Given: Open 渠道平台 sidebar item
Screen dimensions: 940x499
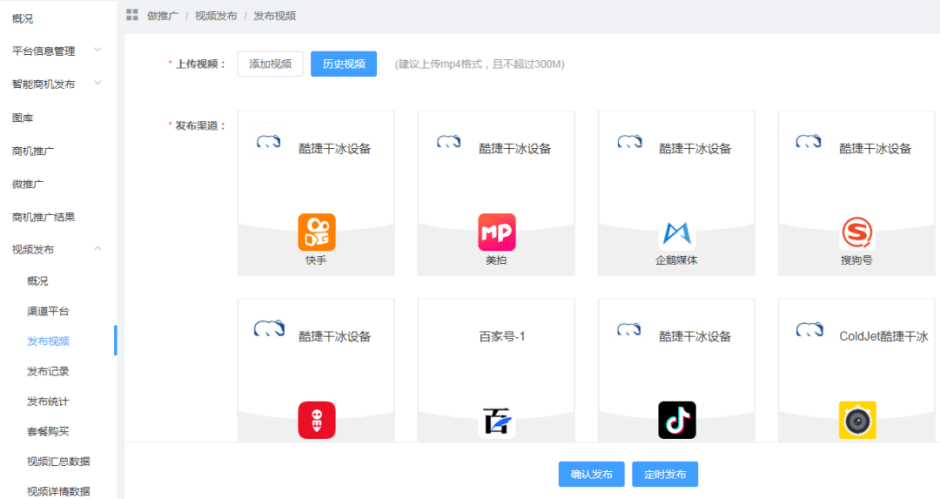Looking at the screenshot, I should [48, 311].
